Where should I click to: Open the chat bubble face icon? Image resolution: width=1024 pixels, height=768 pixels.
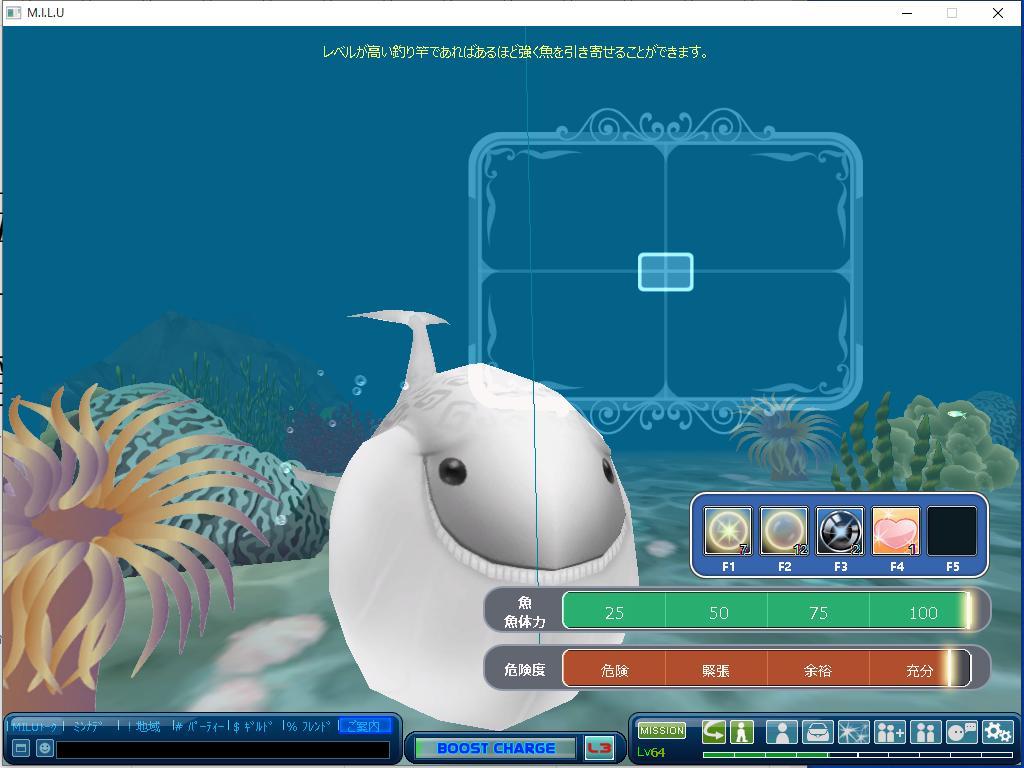[961, 732]
